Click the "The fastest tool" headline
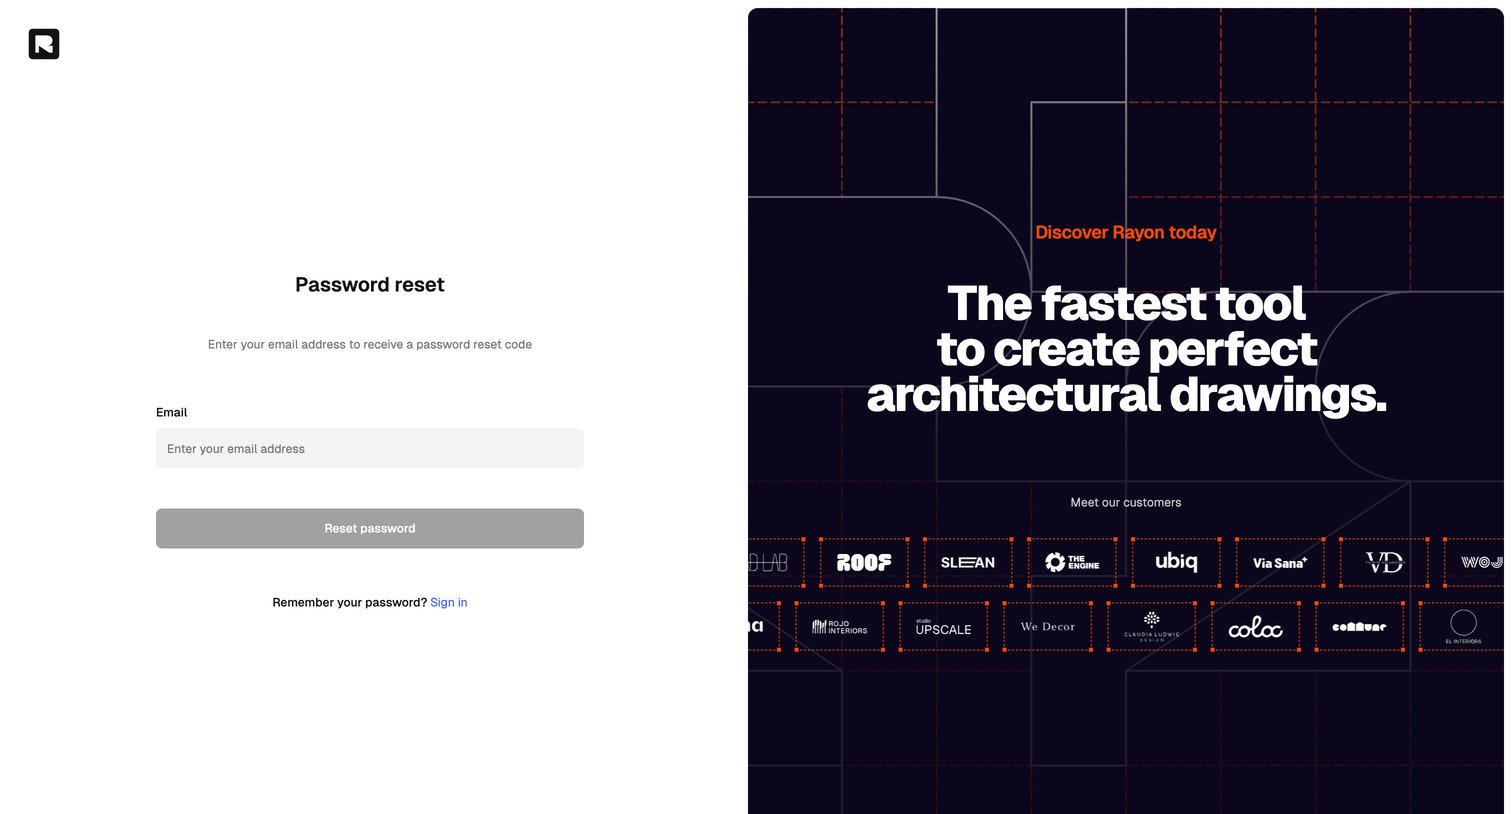The width and height of the screenshot is (1512, 814). click(x=1126, y=304)
